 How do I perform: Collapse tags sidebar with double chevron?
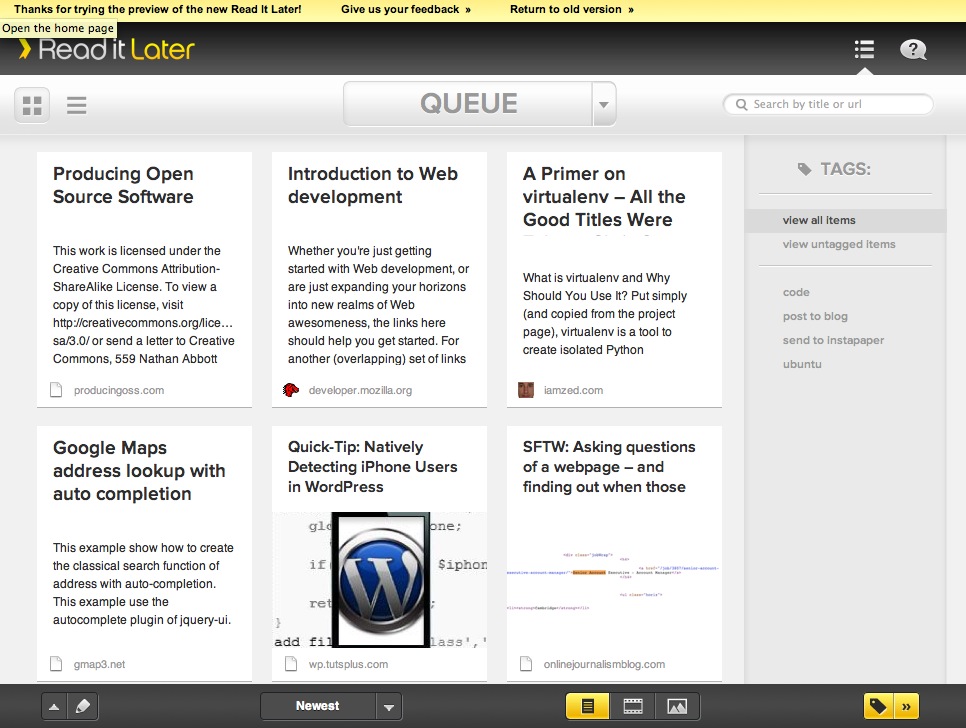click(906, 706)
